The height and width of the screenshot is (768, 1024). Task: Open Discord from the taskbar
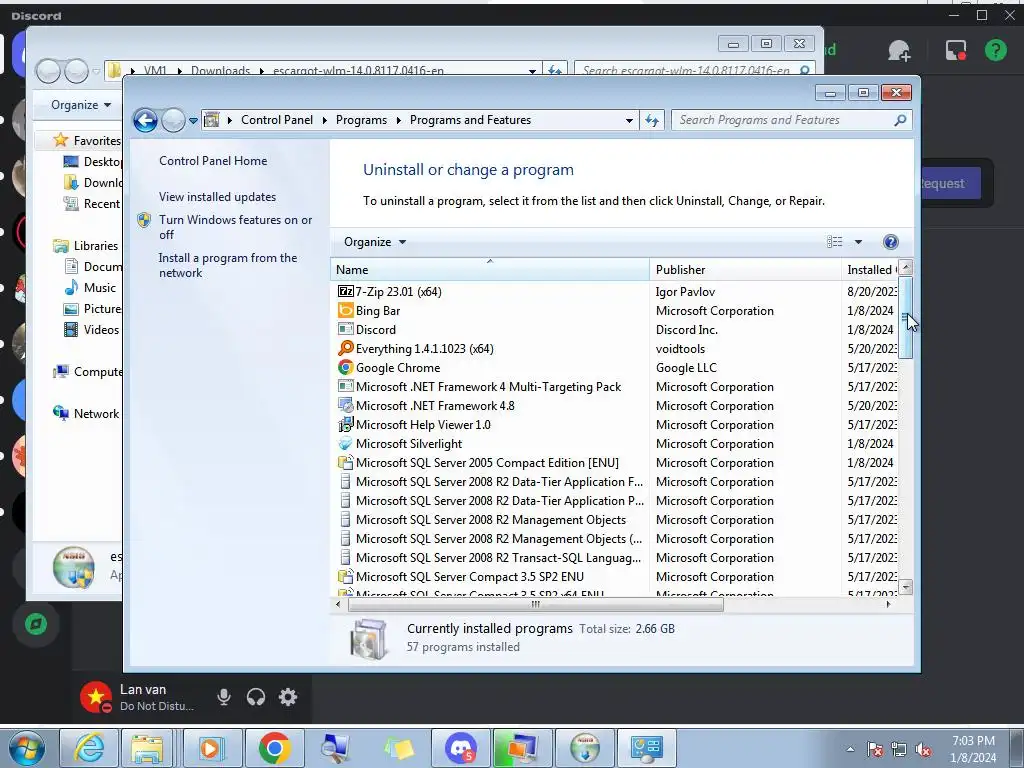pos(460,748)
